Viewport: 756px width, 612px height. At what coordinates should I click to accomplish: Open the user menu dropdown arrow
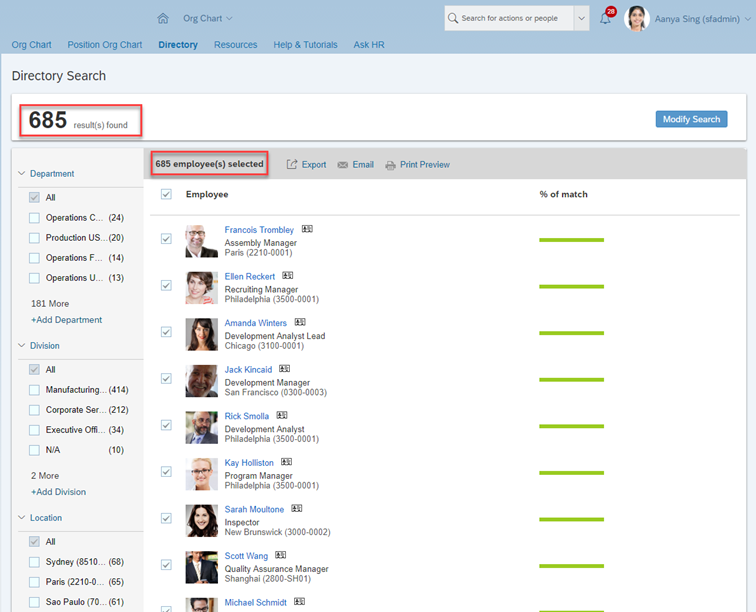(748, 19)
